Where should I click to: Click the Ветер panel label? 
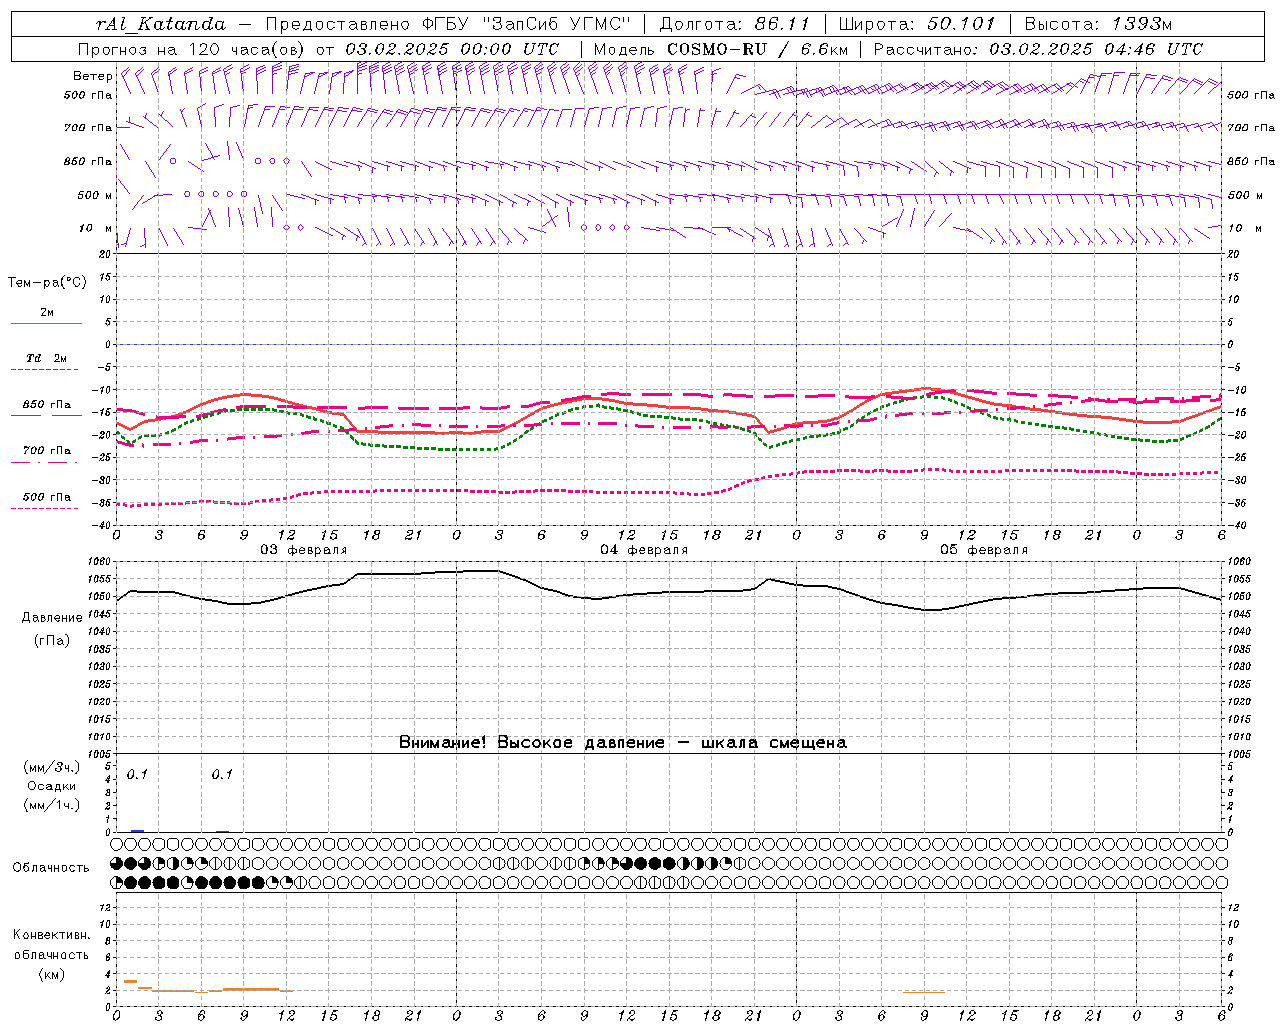pyautogui.click(x=92, y=76)
